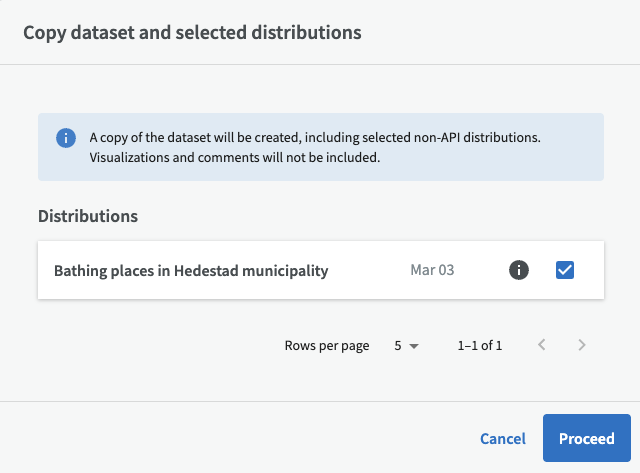Go to previous page with left chevron
Image resolution: width=640 pixels, height=473 pixels.
[x=542, y=345]
